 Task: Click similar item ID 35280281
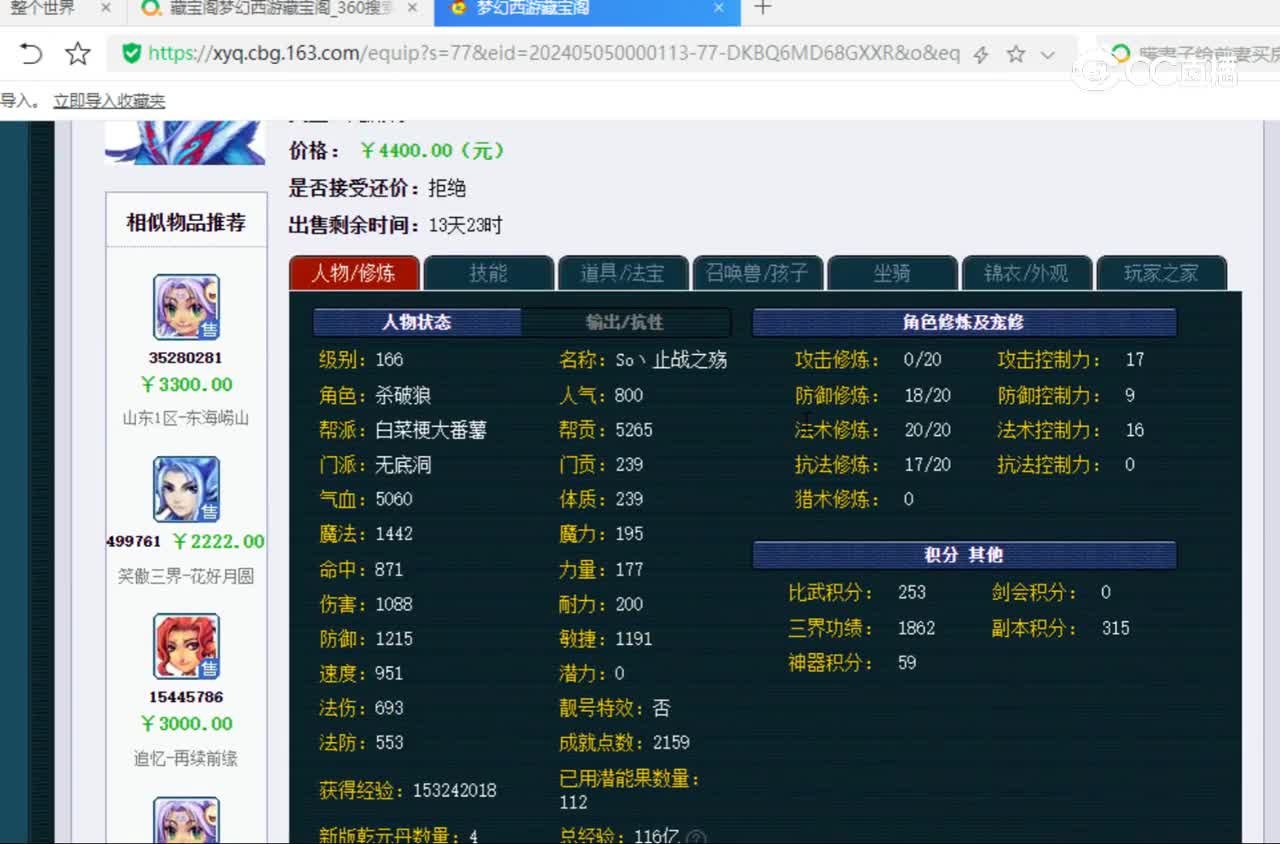point(186,358)
